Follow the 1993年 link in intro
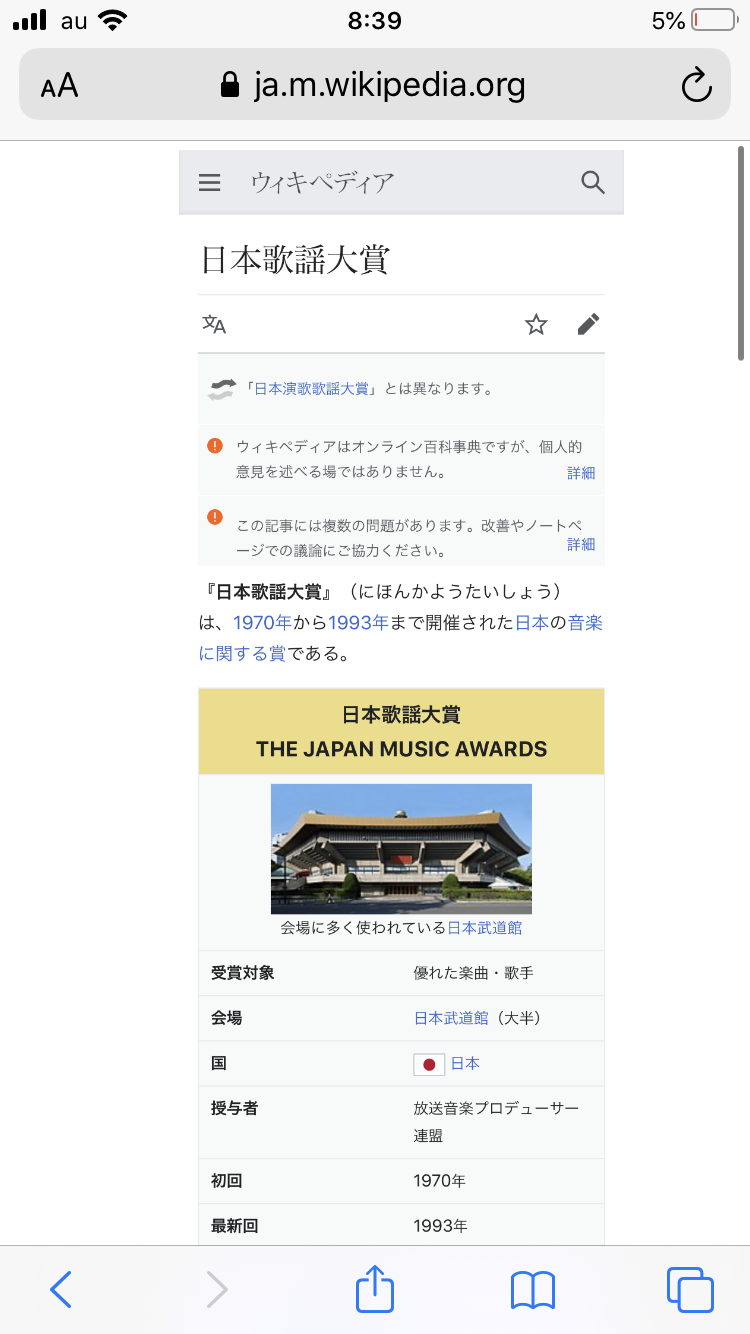The height and width of the screenshot is (1334, 750). [x=358, y=622]
